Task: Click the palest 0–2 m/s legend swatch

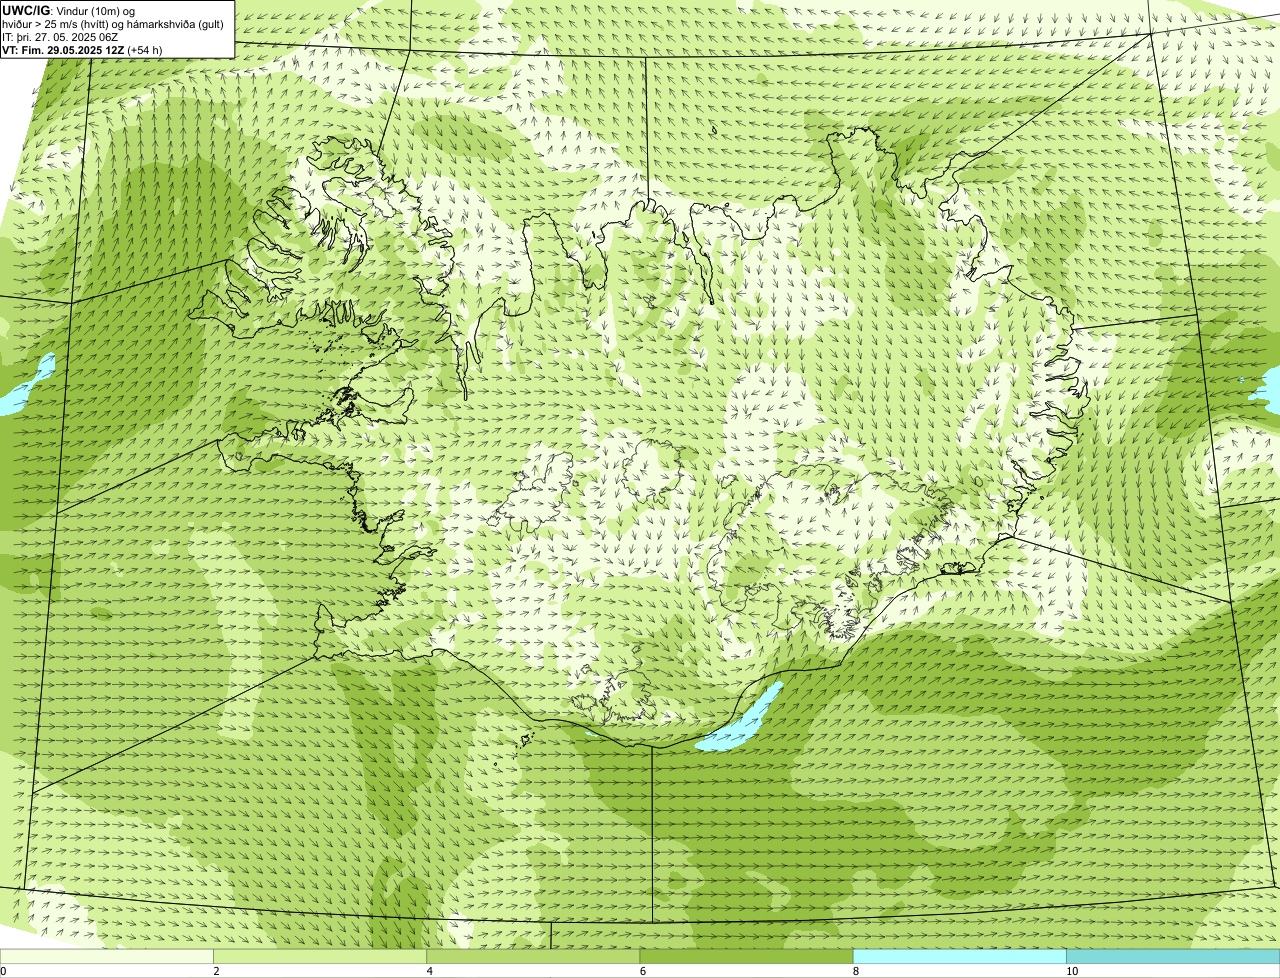Action: pos(107,957)
